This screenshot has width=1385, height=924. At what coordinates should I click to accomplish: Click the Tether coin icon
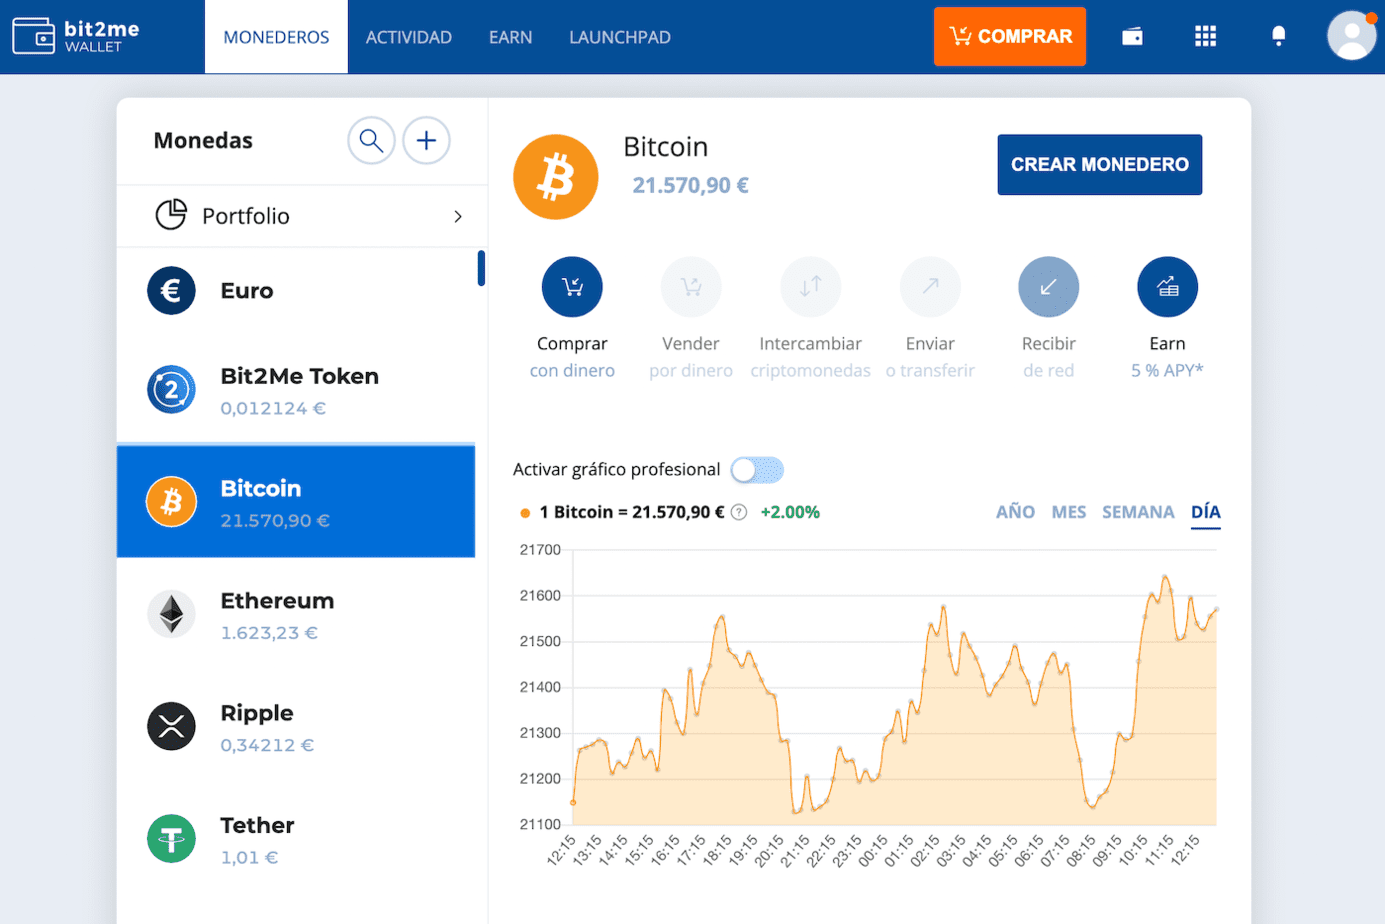click(171, 838)
